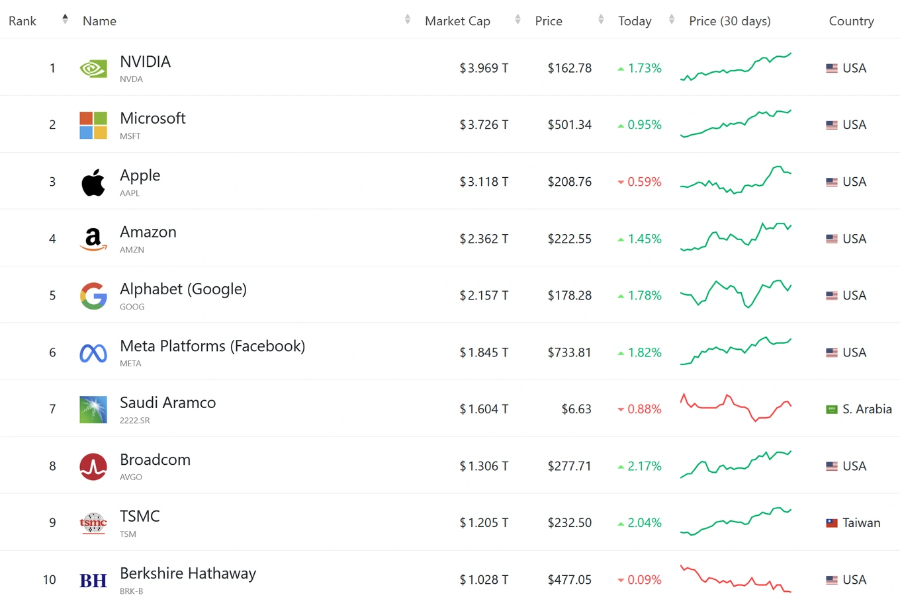
Task: Click Saudi Aramco 30-day price chart
Action: 736,408
